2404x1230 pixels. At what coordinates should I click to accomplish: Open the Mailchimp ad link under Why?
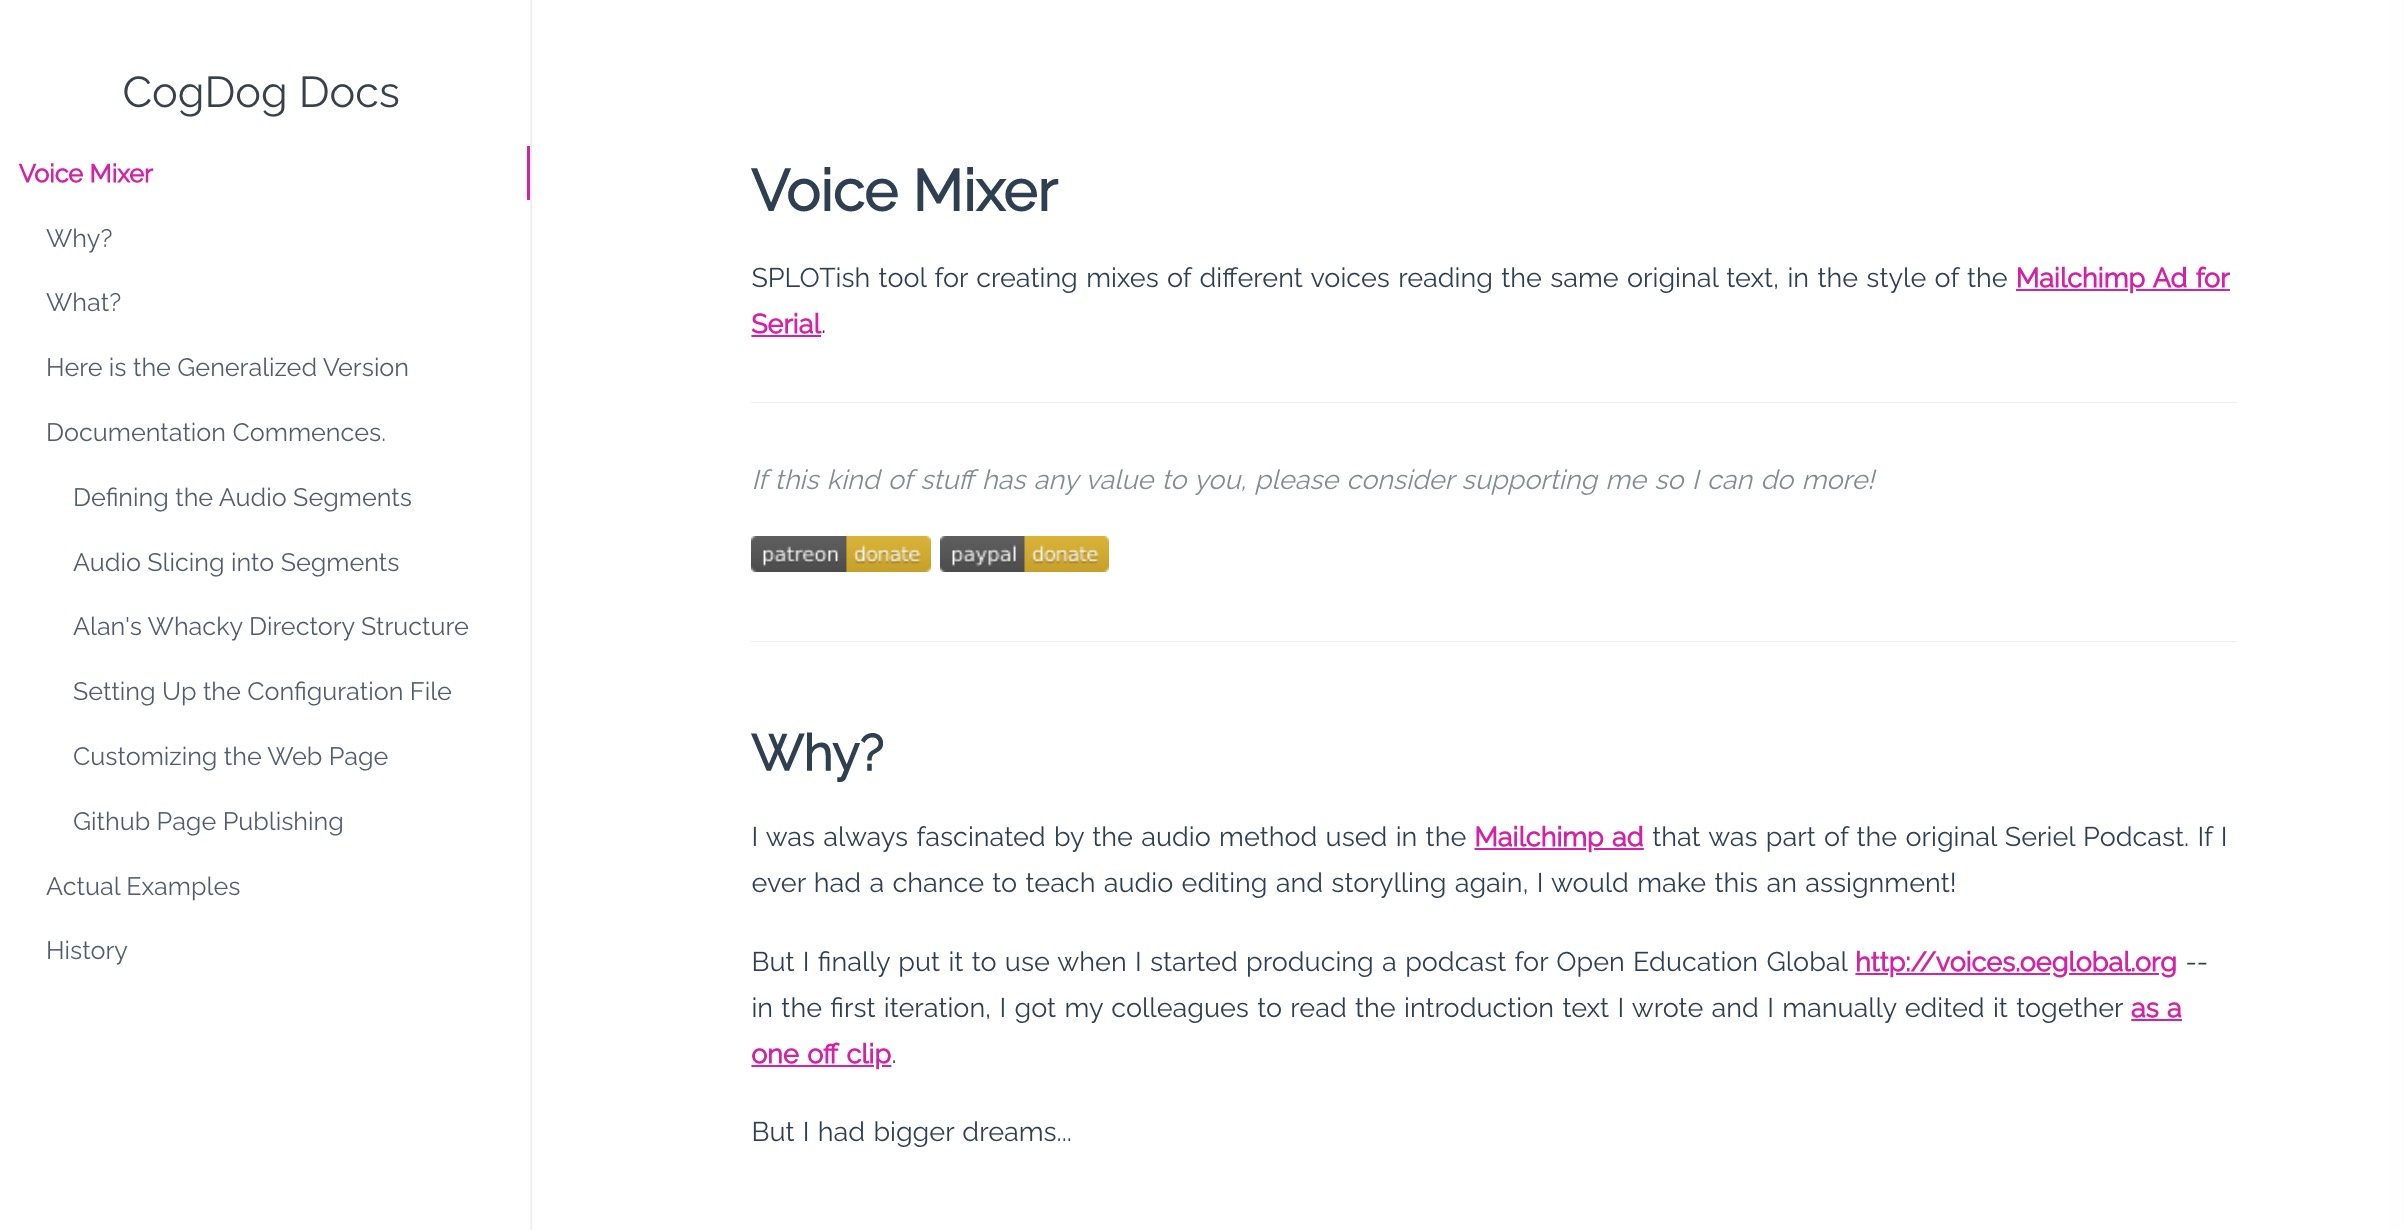pyautogui.click(x=1558, y=837)
